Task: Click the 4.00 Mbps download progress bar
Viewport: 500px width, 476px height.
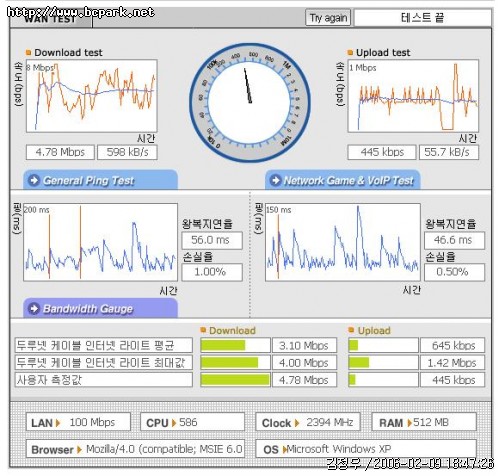Action: (x=235, y=363)
